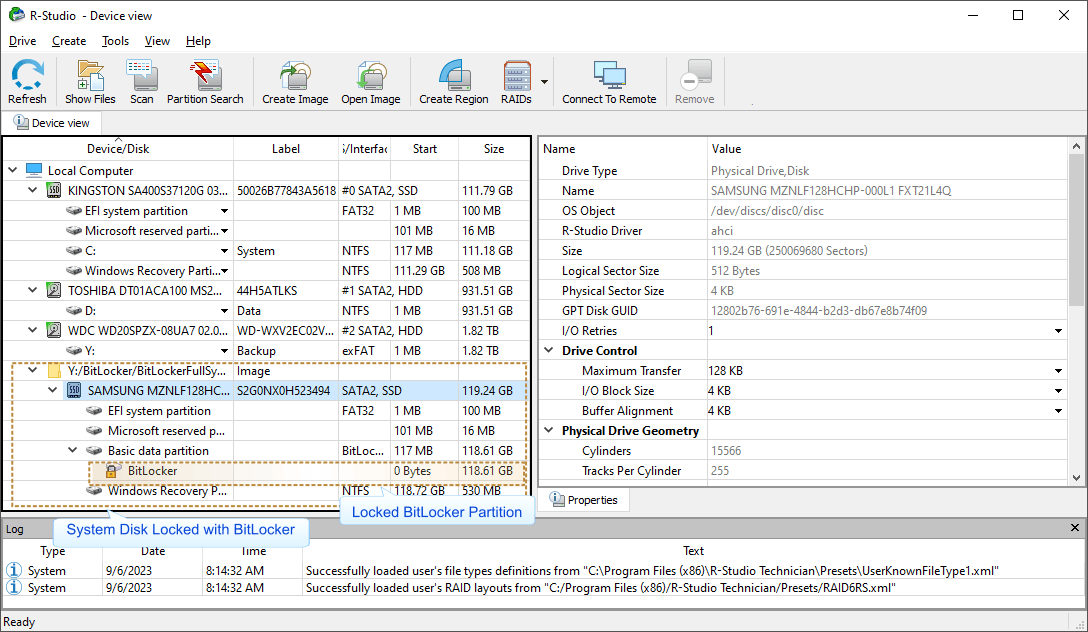
Task: Click the Windows Recovery Parti... disk icon
Action: 74,271
